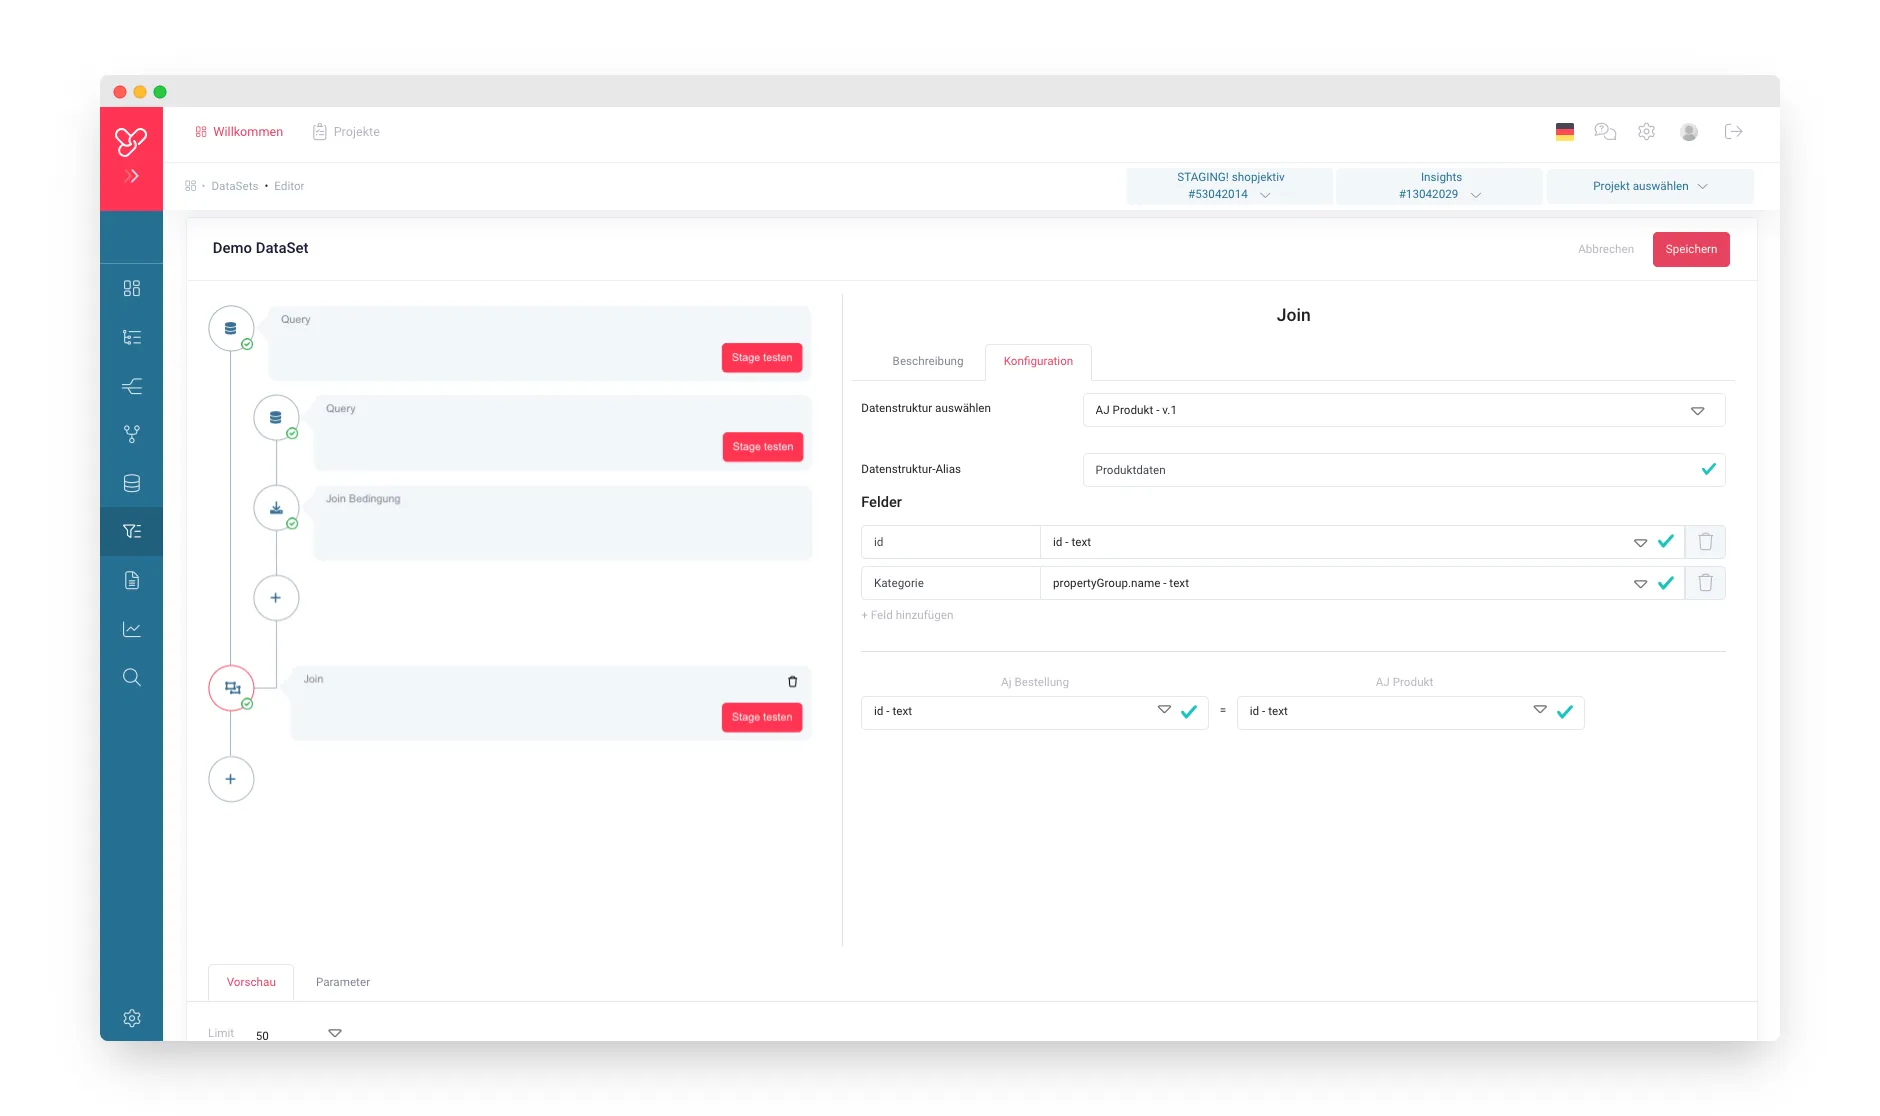Screen dimensions: 1880x1116
Task: Click the Speichern button
Action: tap(1690, 250)
